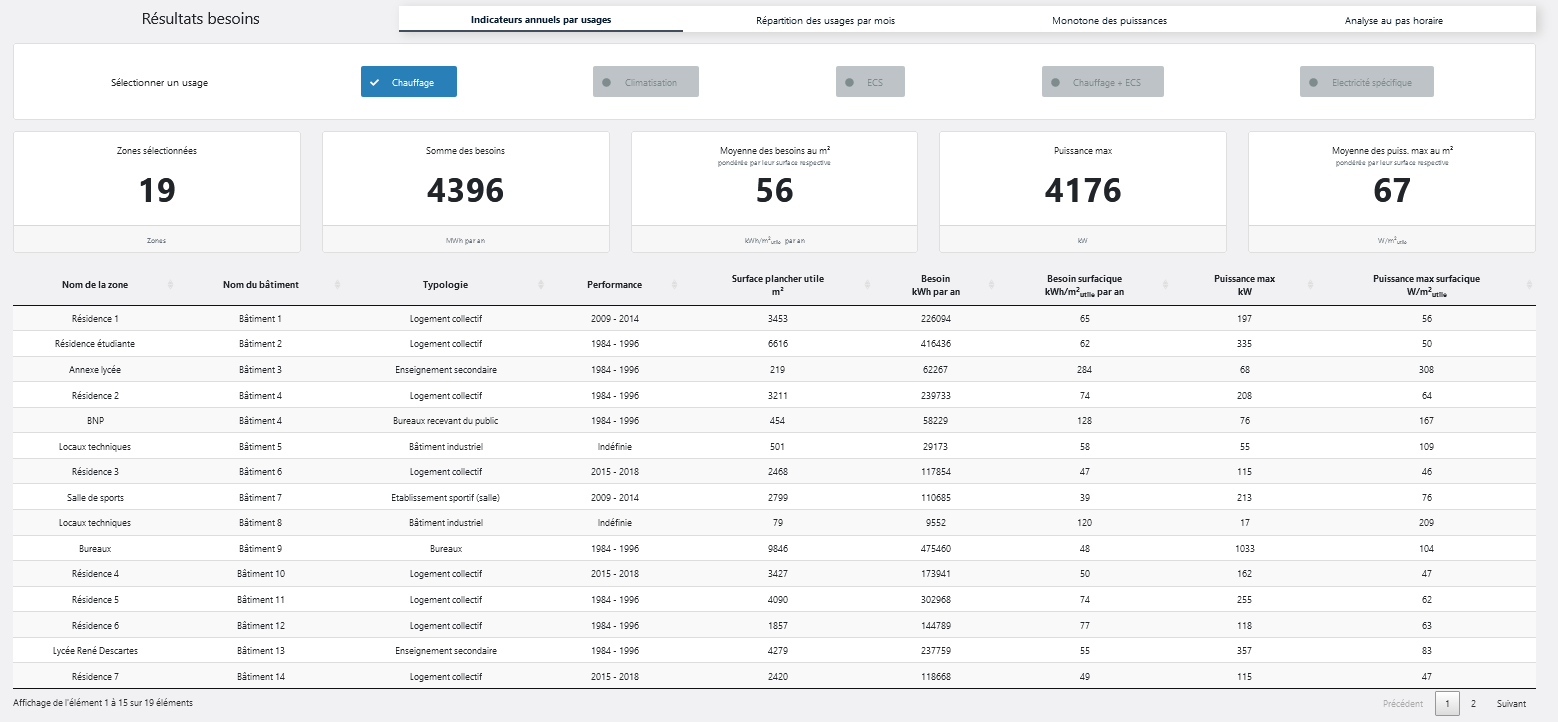Viewport: 1558px width, 722px height.
Task: Select the Résidence 6 zone name cell
Action: pos(95,626)
